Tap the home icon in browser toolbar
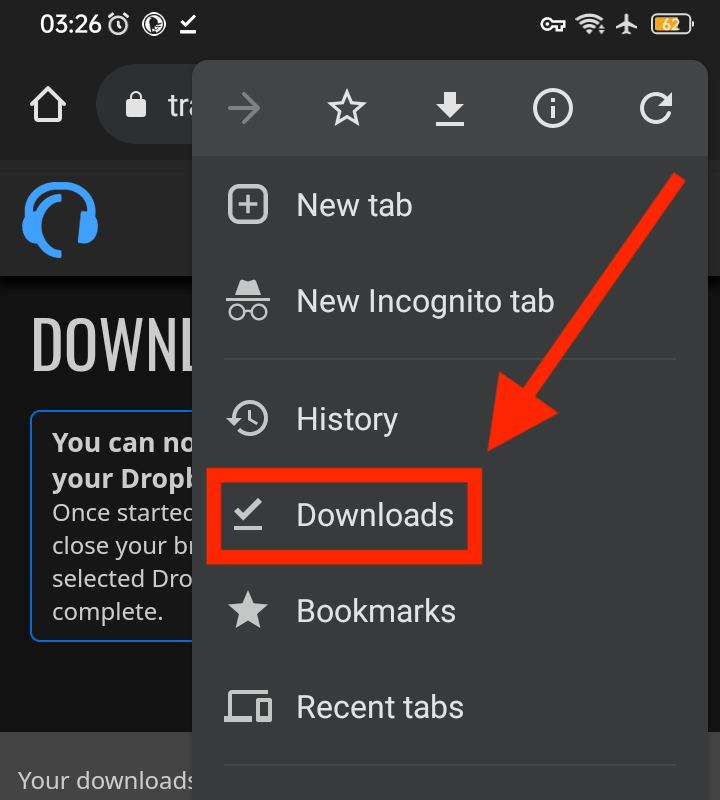720x800 pixels. (x=48, y=105)
